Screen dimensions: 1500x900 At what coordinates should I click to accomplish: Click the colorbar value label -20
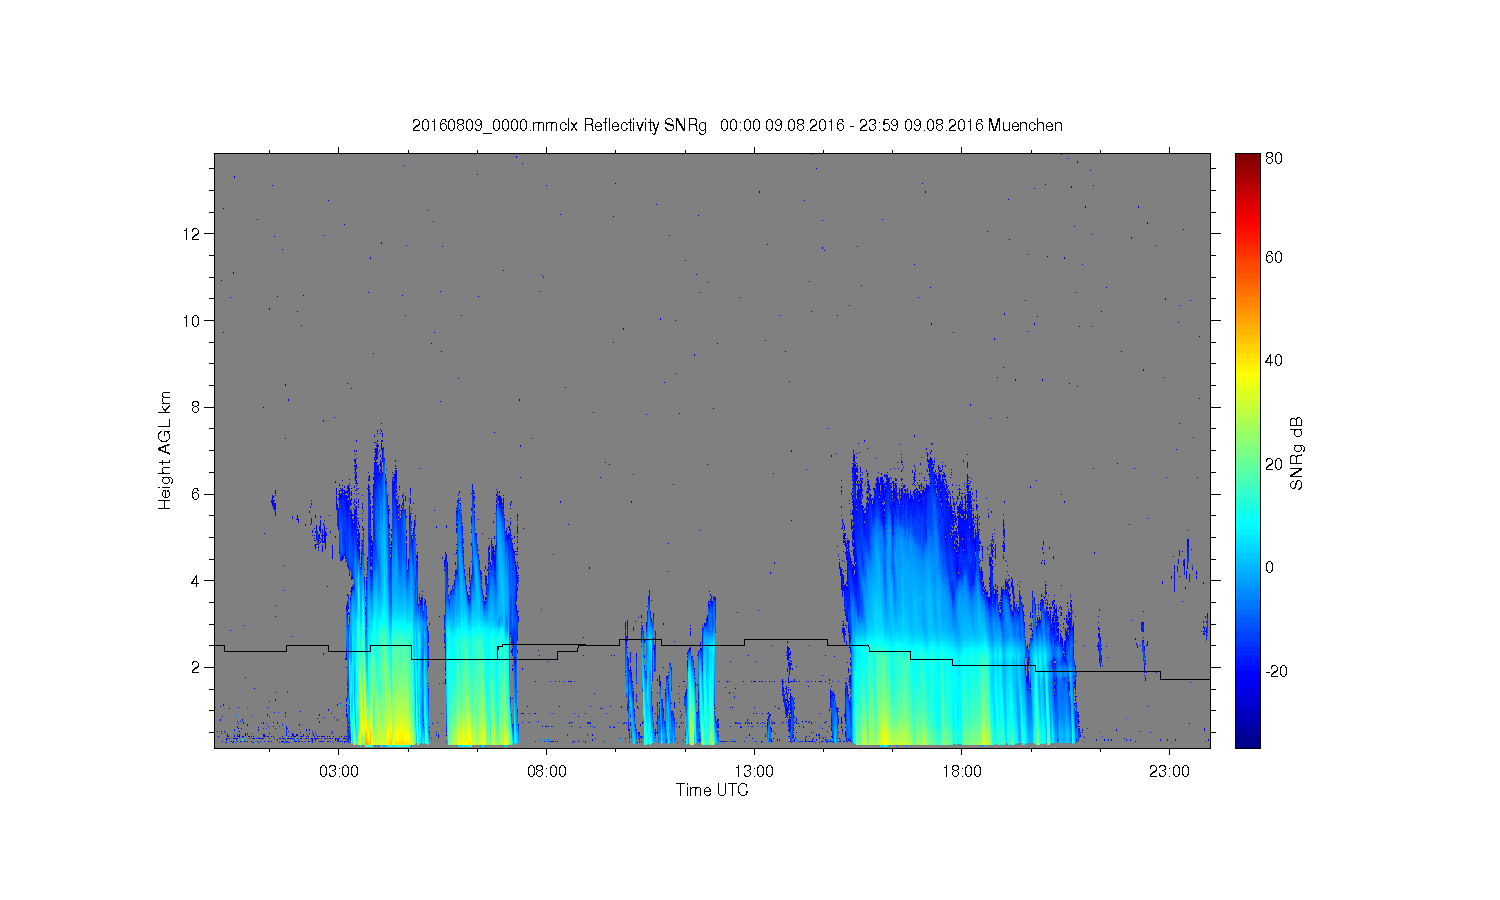[1276, 671]
